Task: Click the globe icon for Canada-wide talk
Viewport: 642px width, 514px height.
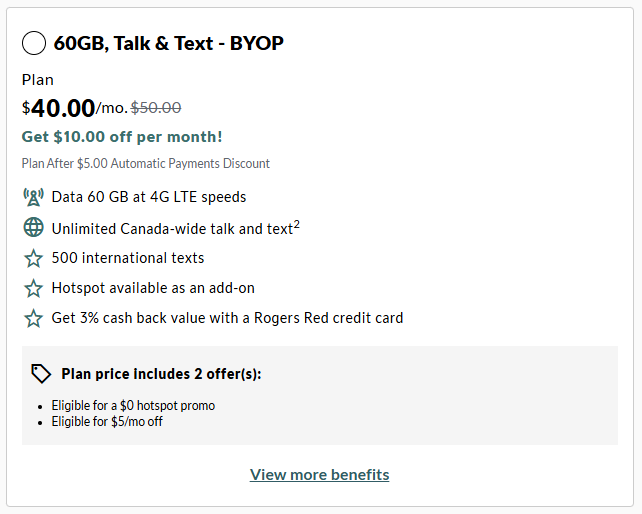Action: click(x=33, y=228)
